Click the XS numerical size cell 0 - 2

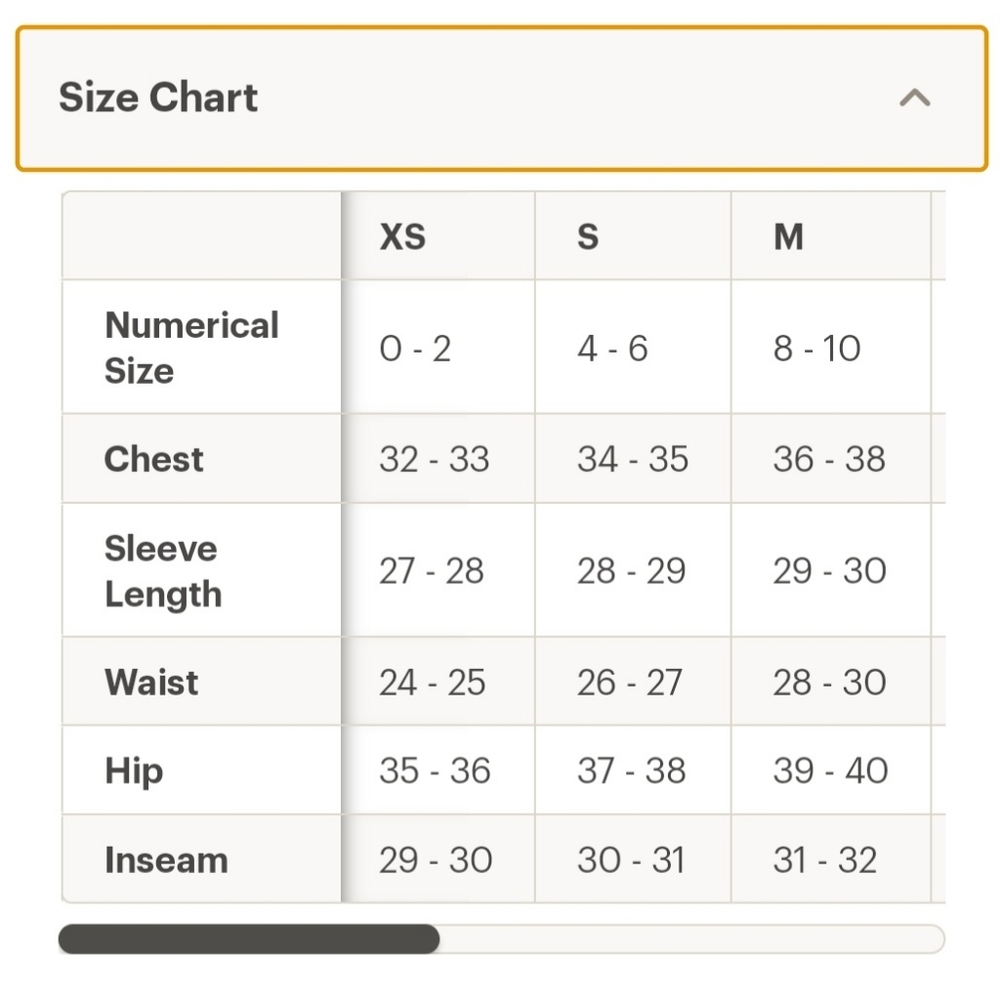(415, 348)
